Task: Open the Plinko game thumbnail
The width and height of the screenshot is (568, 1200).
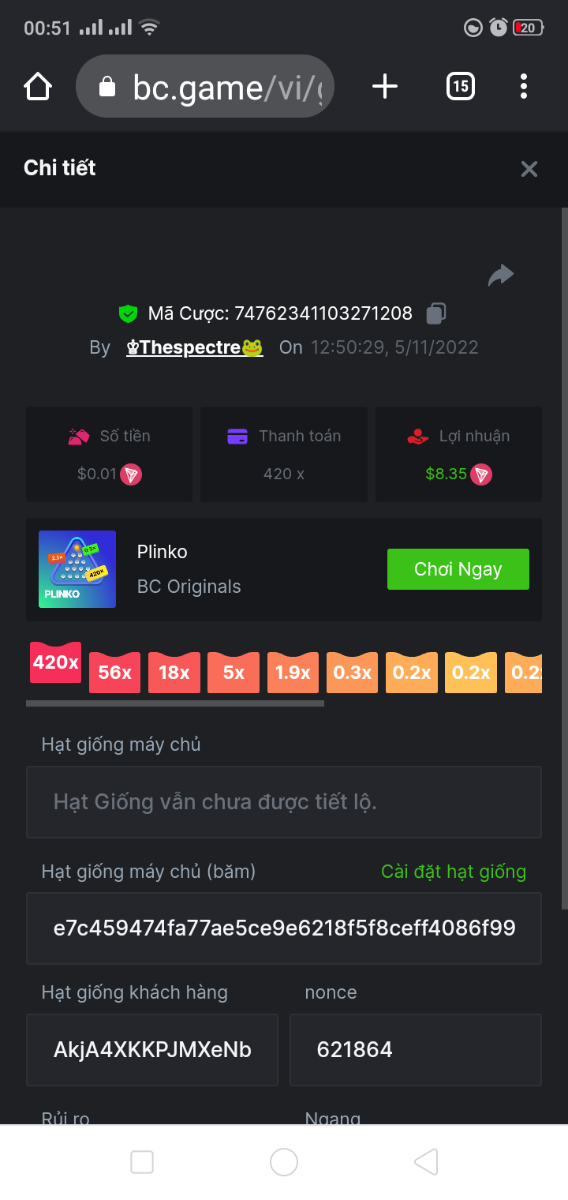Action: tap(77, 569)
